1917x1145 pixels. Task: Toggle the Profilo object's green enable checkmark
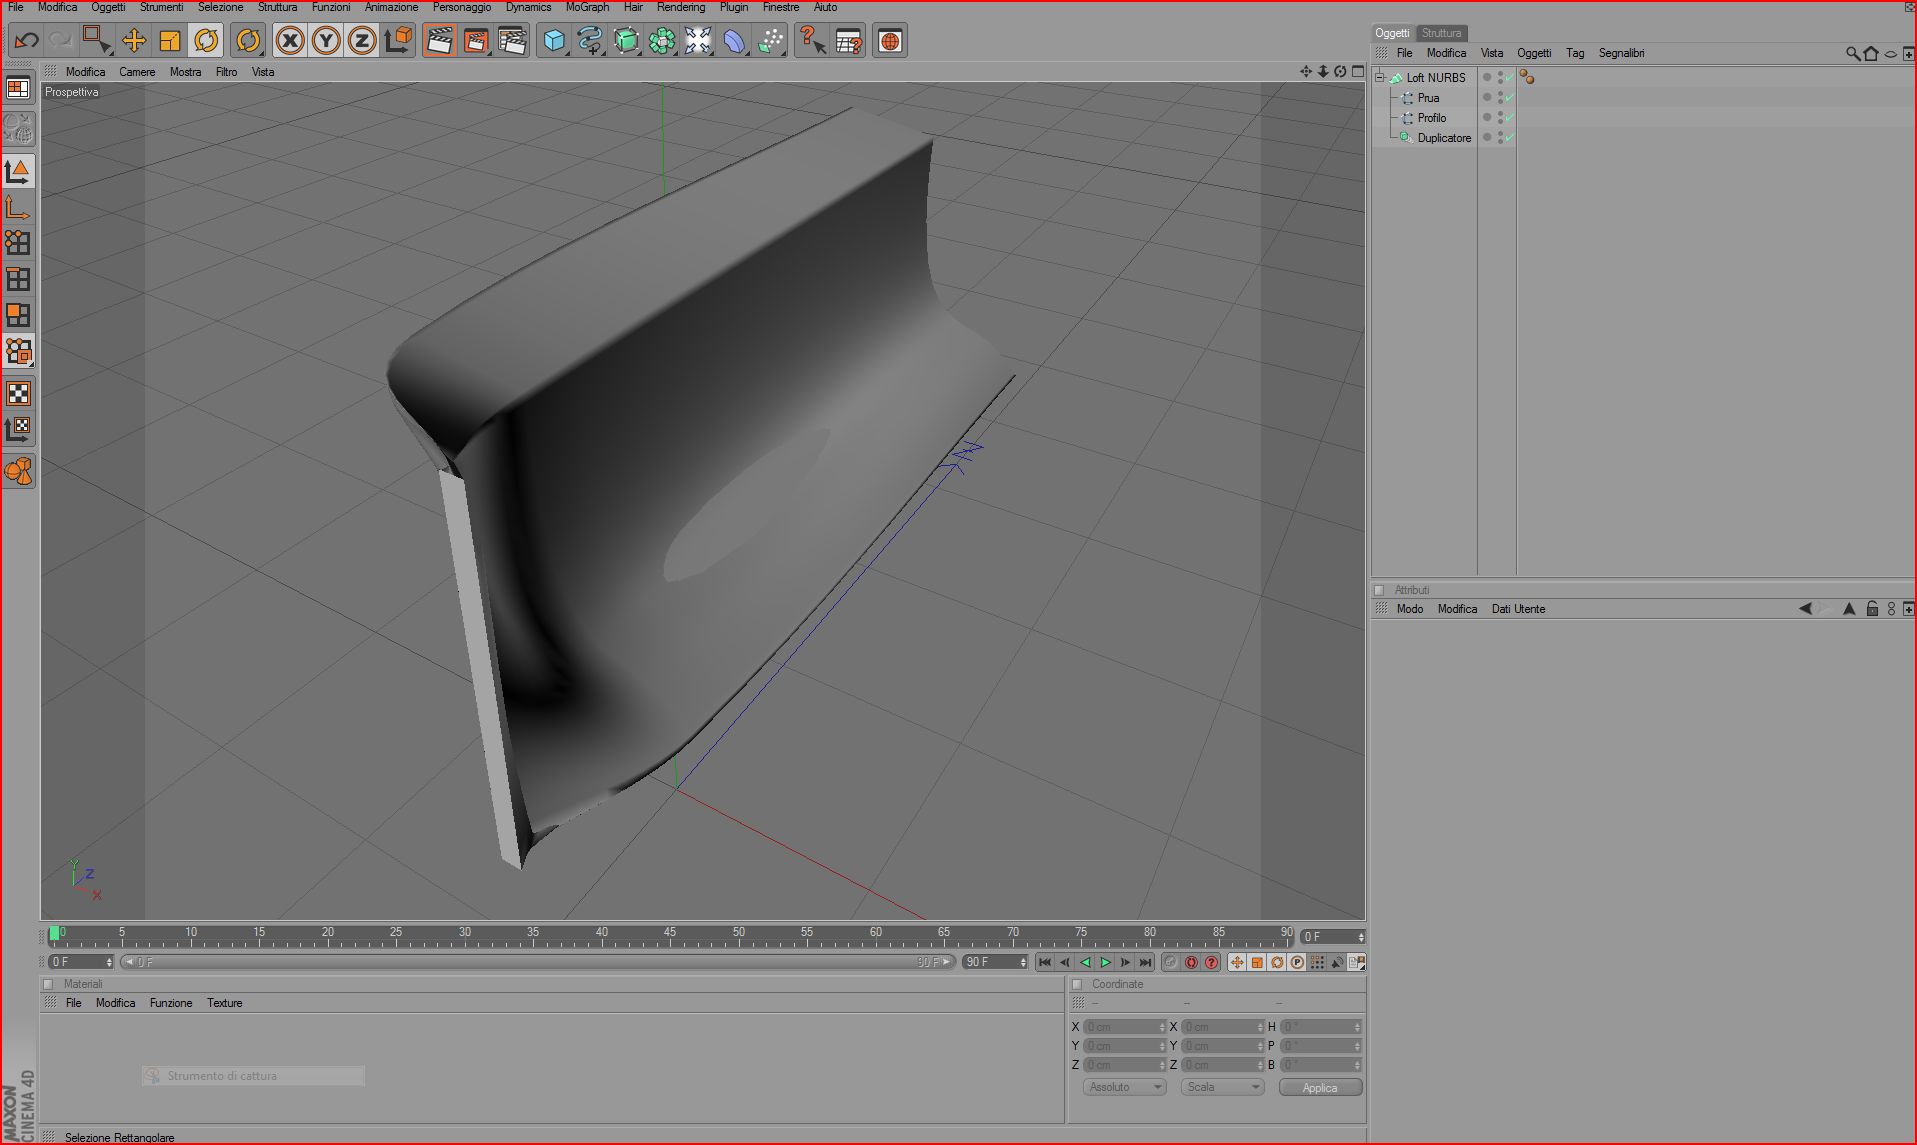click(x=1509, y=118)
